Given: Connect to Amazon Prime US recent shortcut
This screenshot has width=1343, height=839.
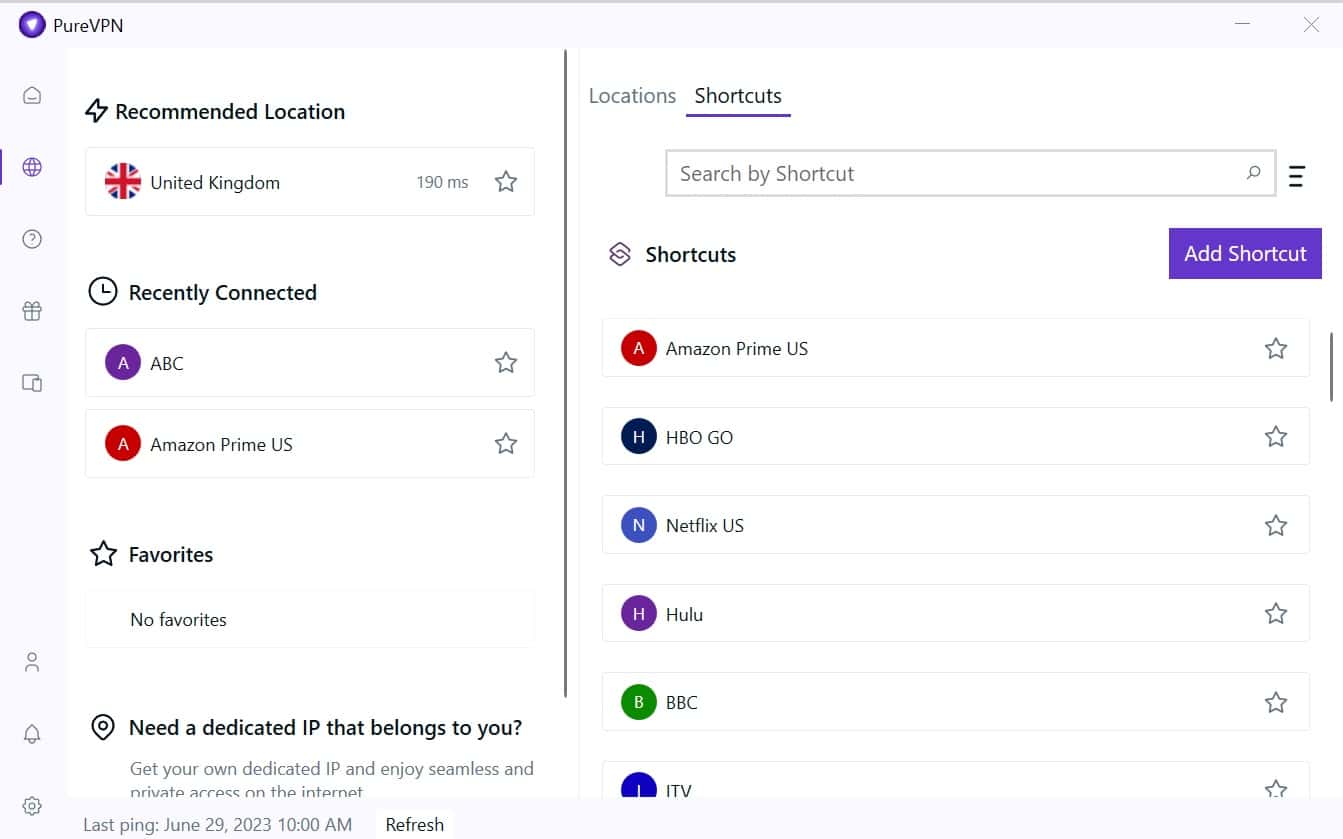Looking at the screenshot, I should (310, 444).
